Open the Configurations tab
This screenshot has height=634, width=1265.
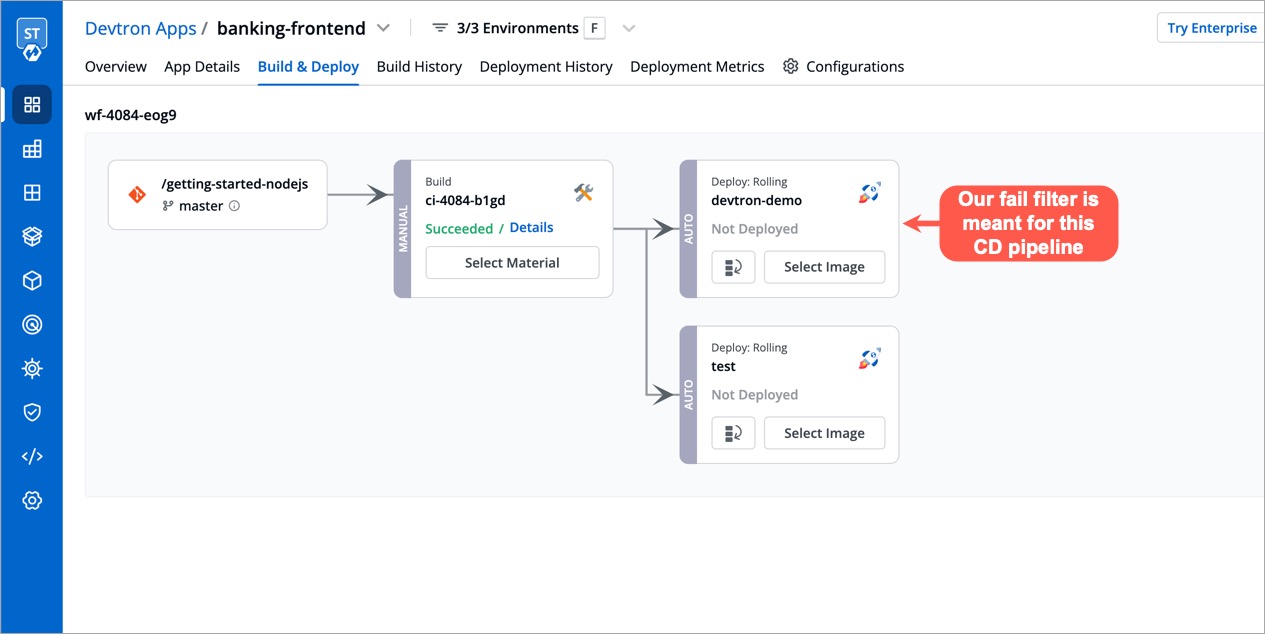[x=843, y=66]
